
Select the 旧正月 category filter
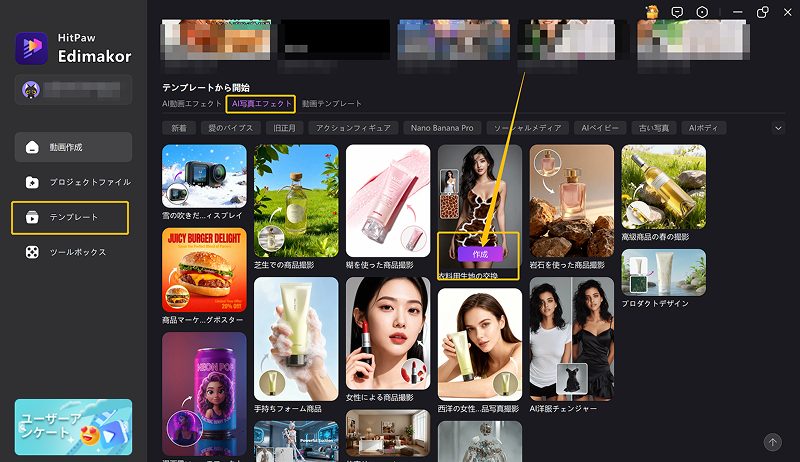click(284, 128)
